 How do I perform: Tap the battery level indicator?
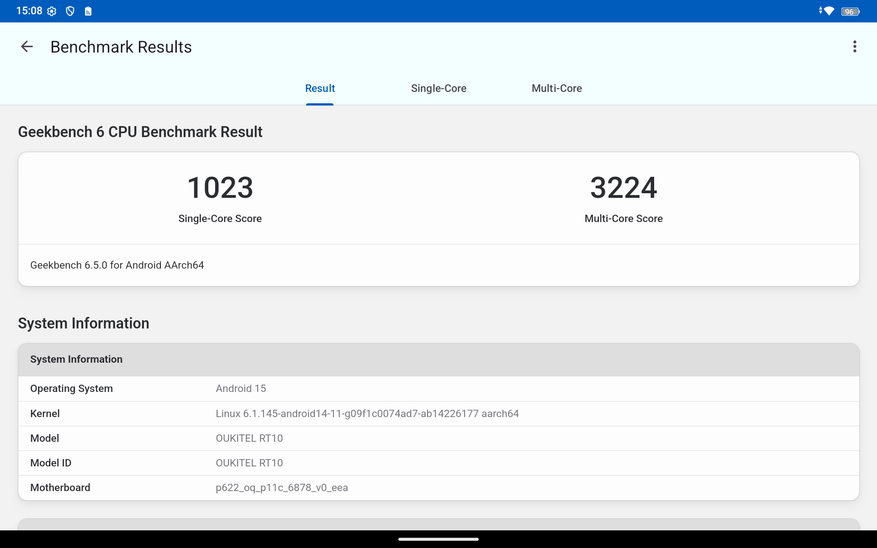tap(850, 11)
